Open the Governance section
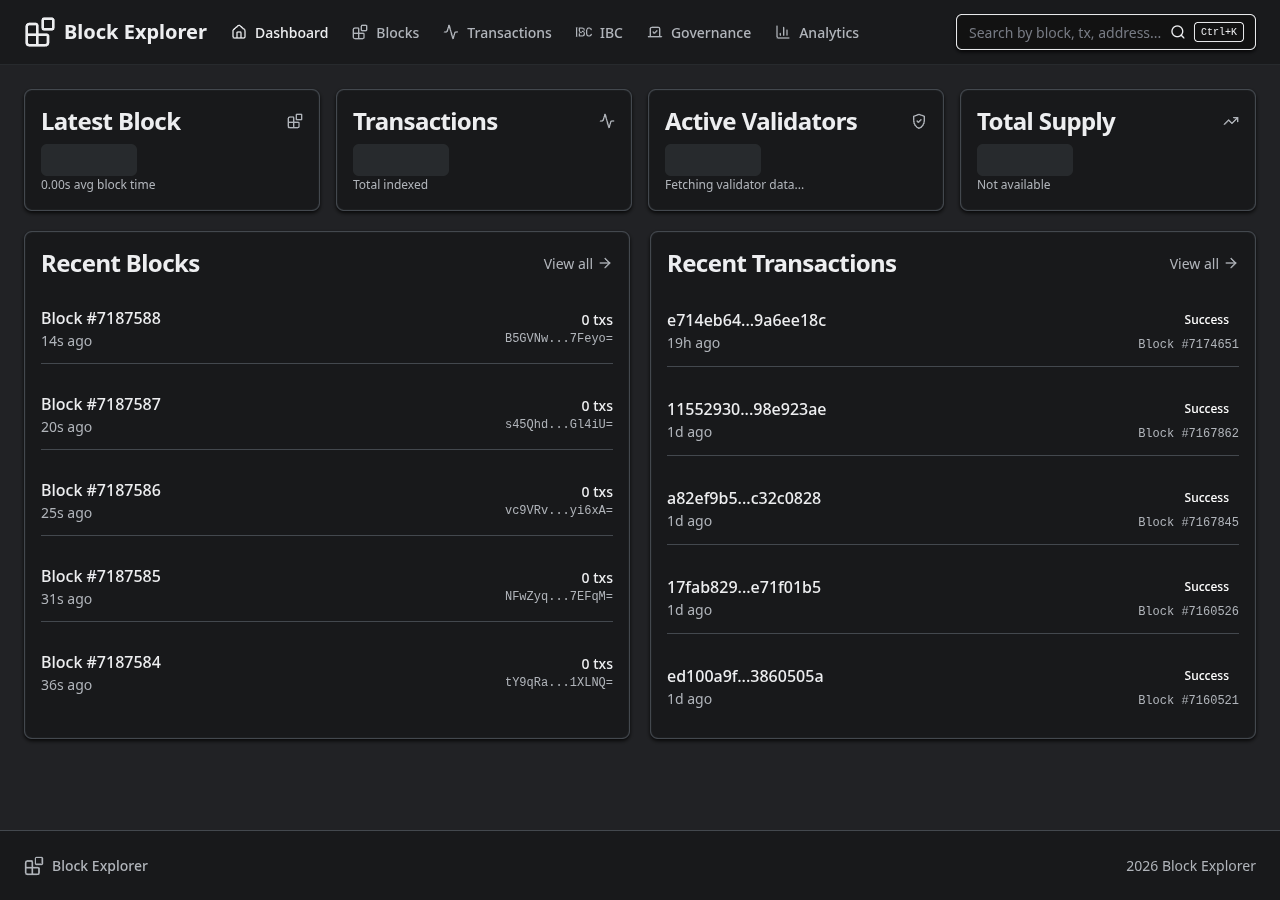 pyautogui.click(x=699, y=32)
